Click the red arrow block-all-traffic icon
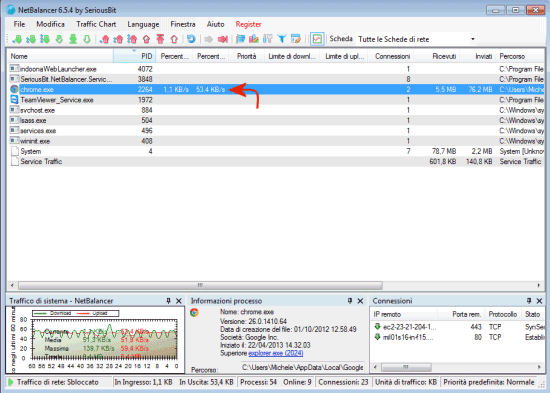 coord(223,39)
